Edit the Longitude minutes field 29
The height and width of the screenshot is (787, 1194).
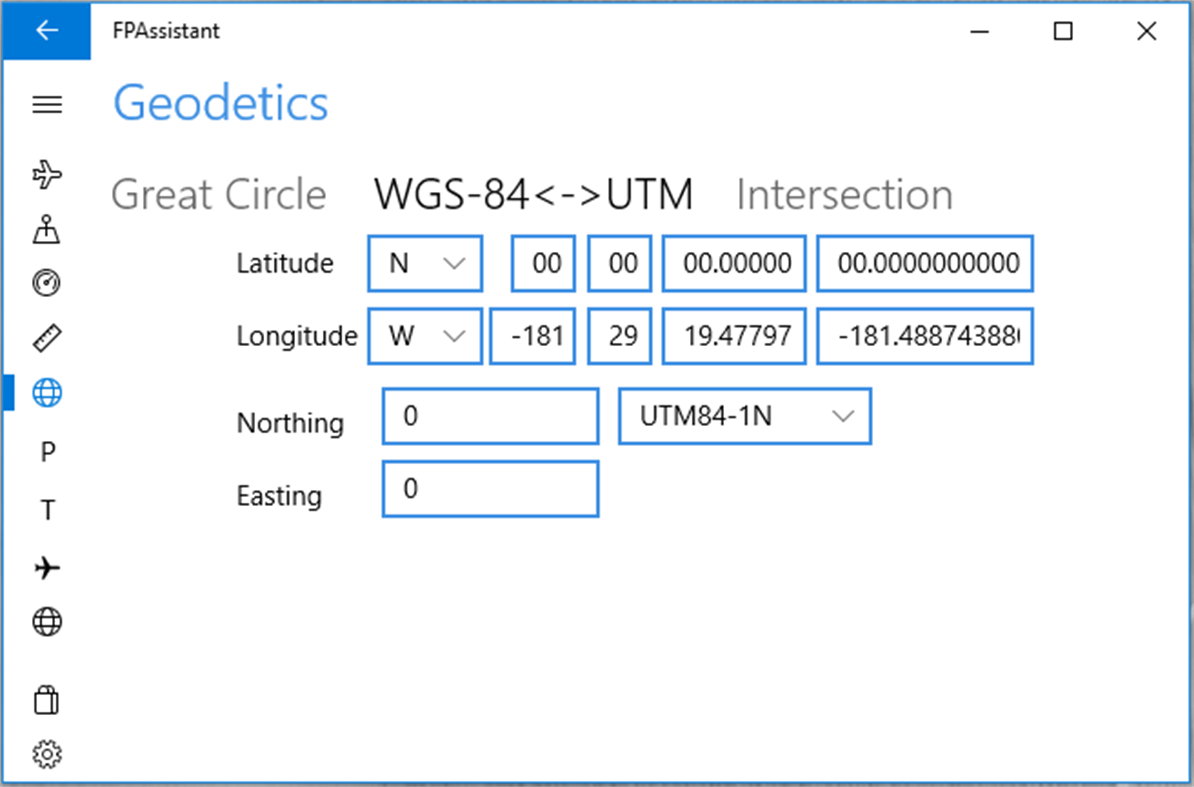620,336
